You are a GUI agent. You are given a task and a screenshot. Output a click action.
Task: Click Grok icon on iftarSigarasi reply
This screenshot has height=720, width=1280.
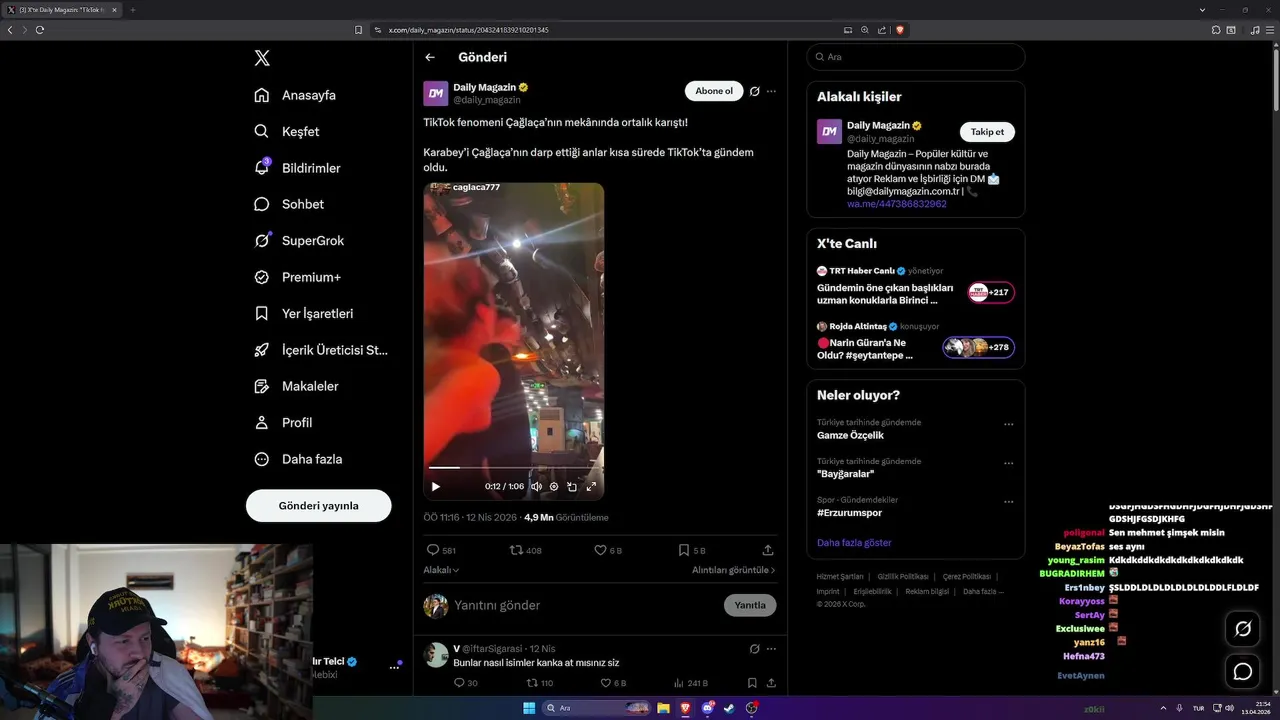point(755,649)
